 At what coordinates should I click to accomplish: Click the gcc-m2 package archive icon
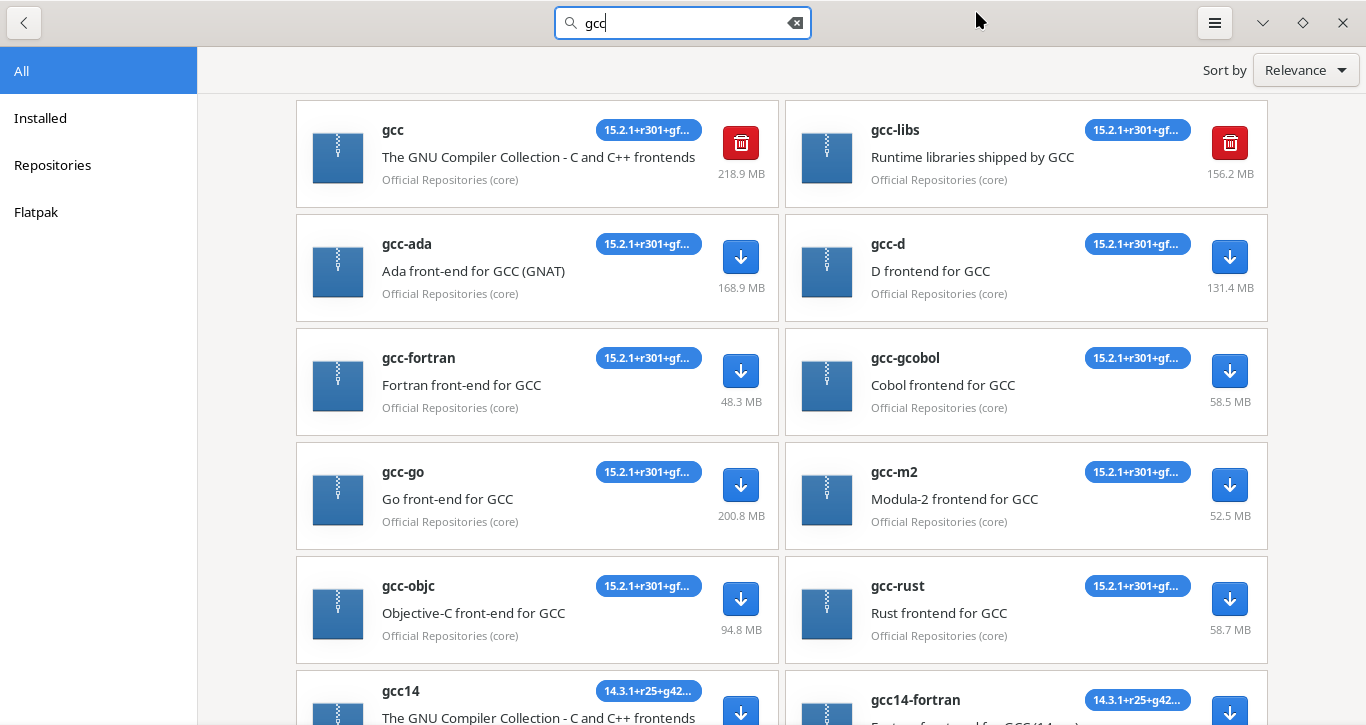pyautogui.click(x=827, y=500)
